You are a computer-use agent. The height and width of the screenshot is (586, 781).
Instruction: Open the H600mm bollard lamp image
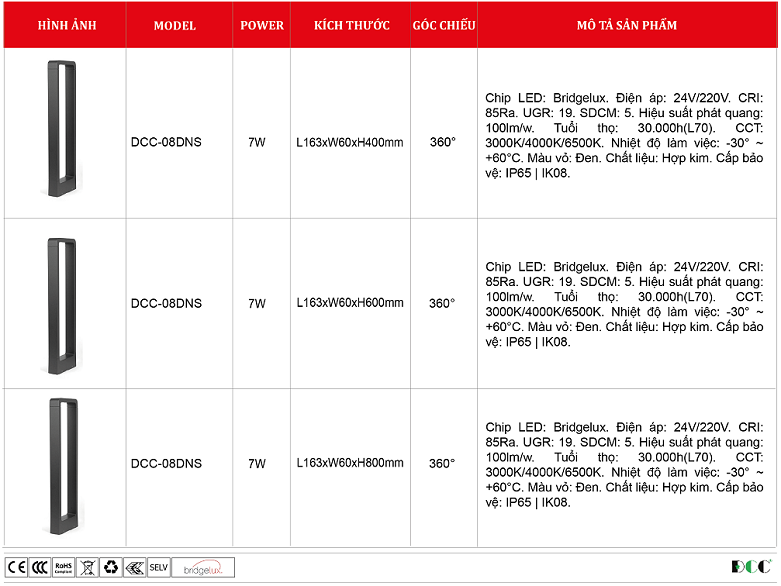tap(62, 303)
